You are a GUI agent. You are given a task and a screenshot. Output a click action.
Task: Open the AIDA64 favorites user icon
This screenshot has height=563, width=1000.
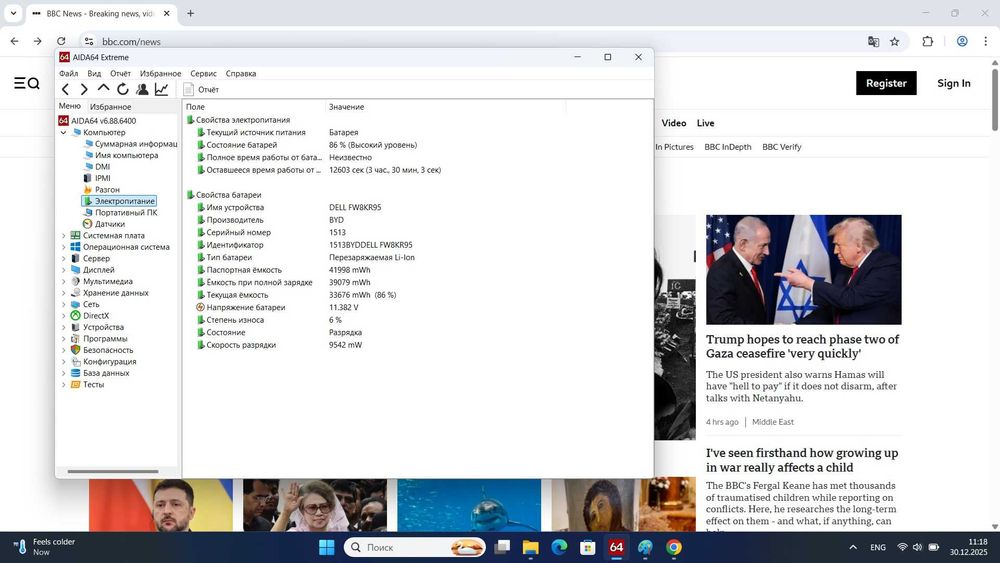[x=142, y=89]
